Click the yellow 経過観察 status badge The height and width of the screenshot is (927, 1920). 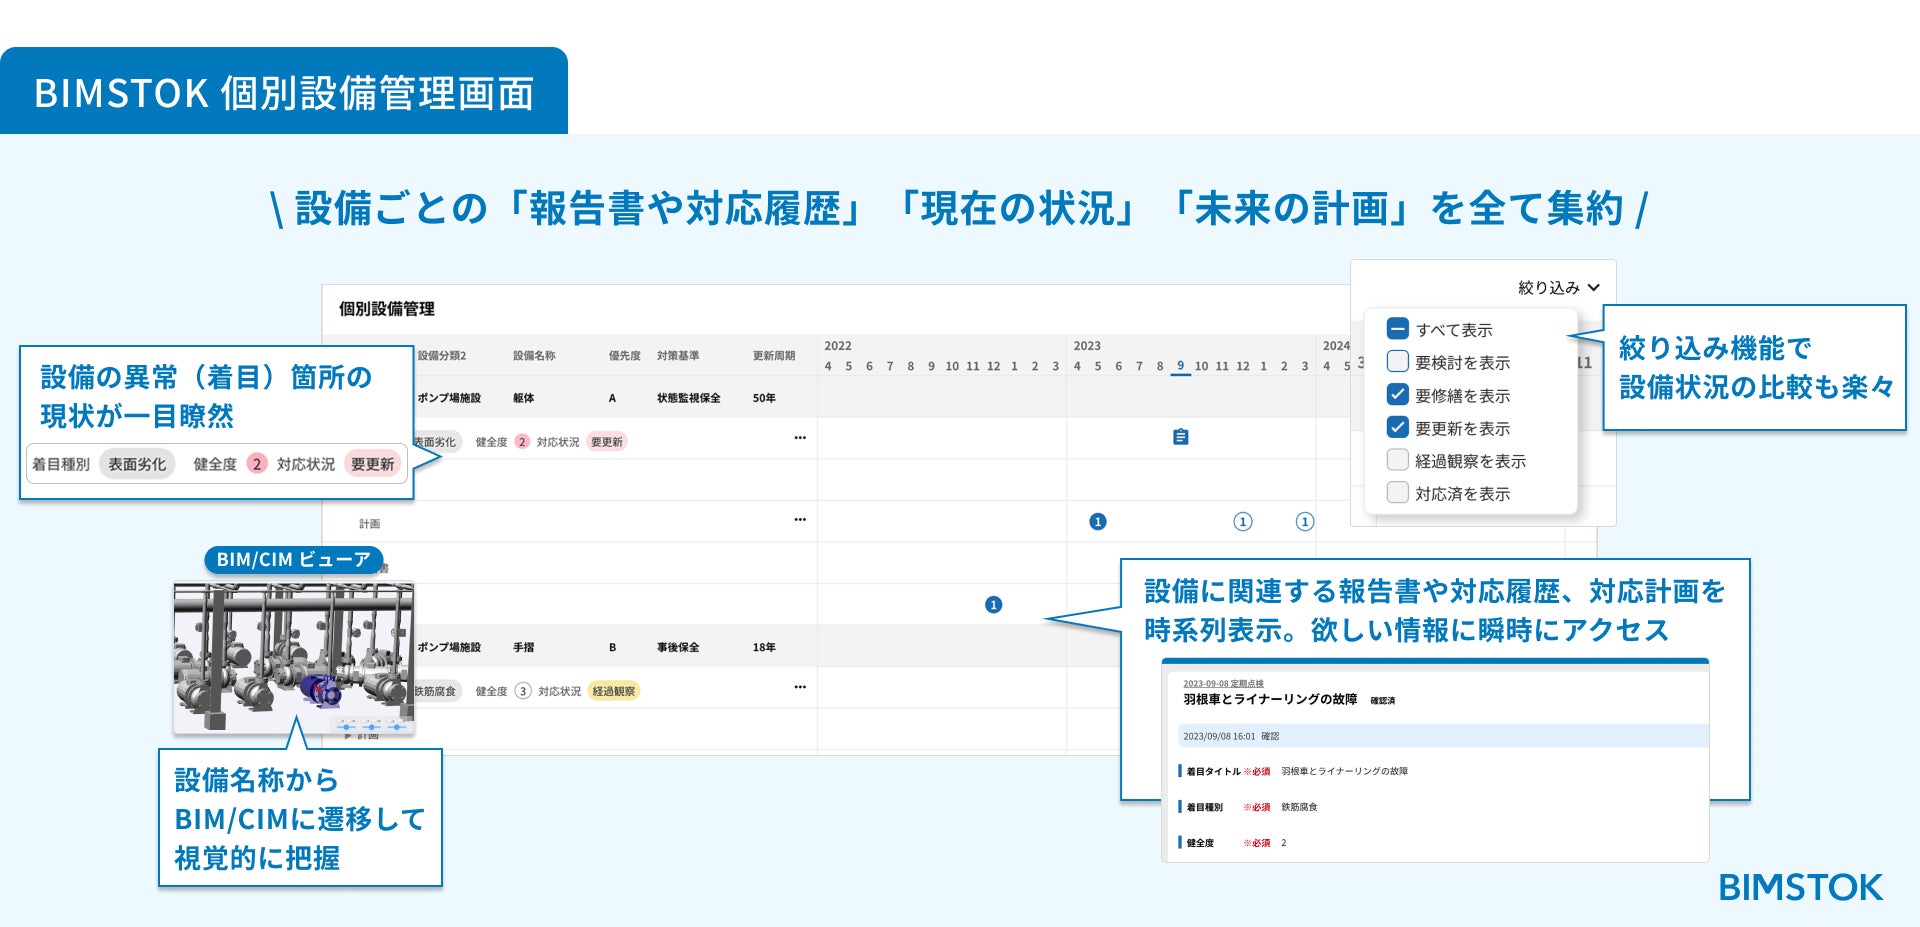614,691
